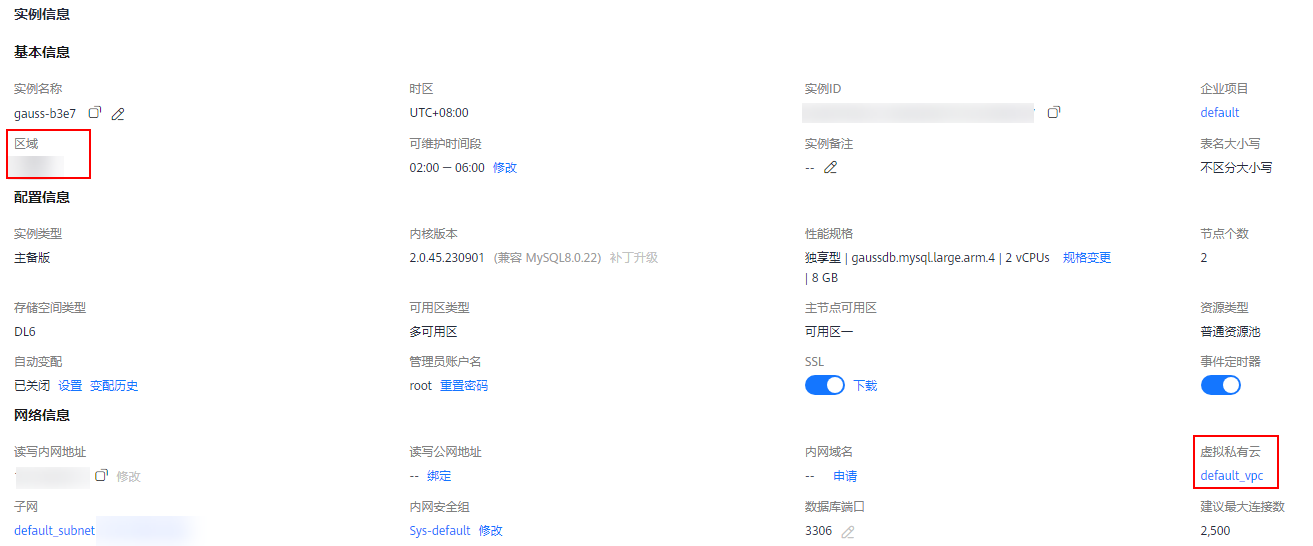Image resolution: width=1313 pixels, height=546 pixels.
Task: Select the 普通资源池 resource type value
Action: point(1231,332)
